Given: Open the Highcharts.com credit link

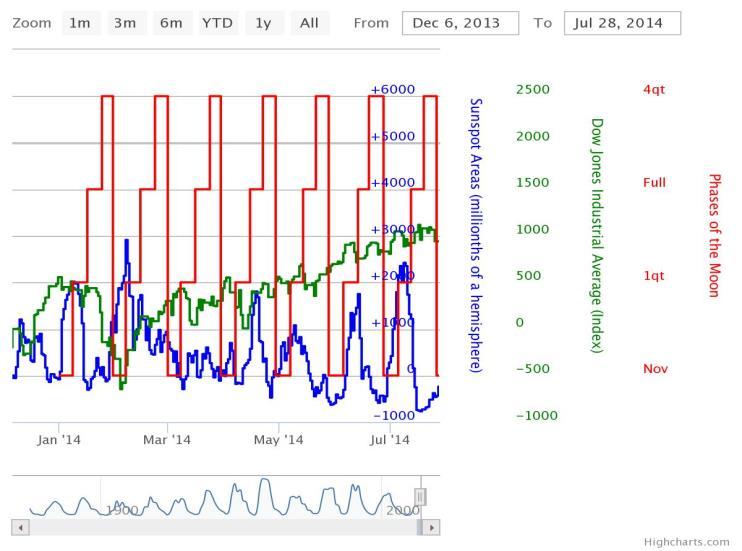Looking at the screenshot, I should click(x=687, y=542).
